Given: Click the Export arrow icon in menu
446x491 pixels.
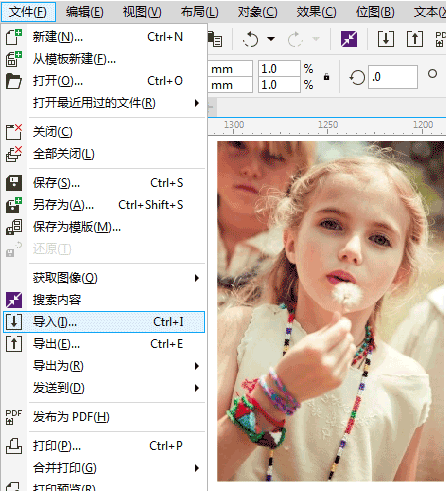Looking at the screenshot, I should [x=14, y=344].
